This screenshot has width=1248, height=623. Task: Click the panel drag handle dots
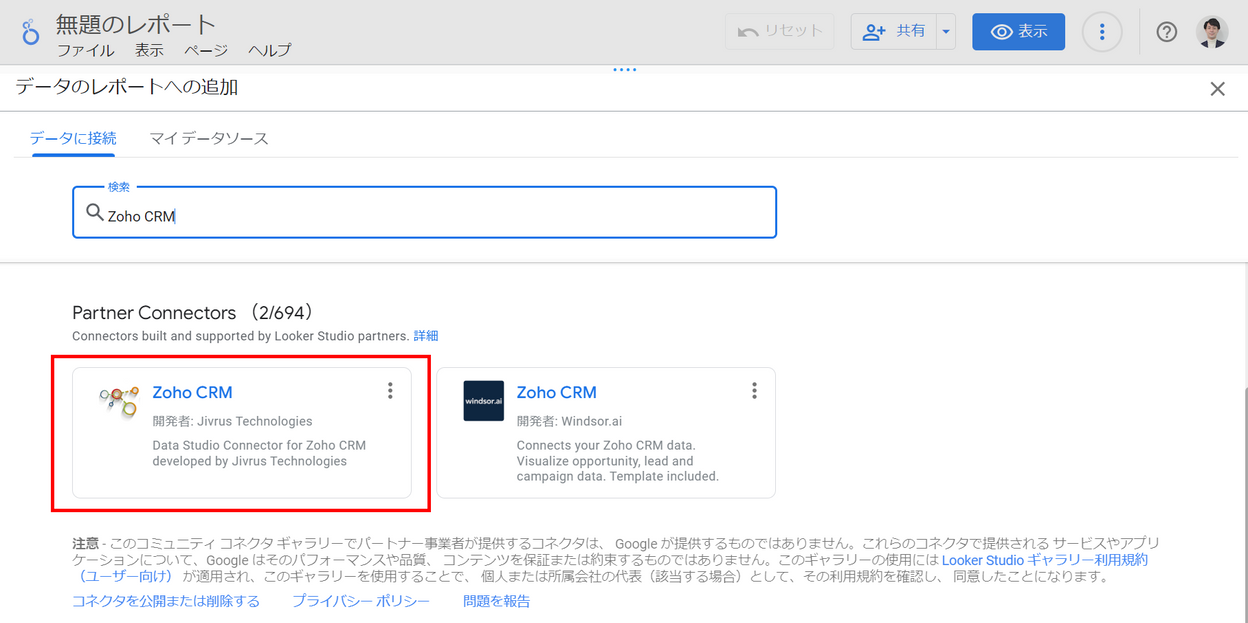pos(624,70)
